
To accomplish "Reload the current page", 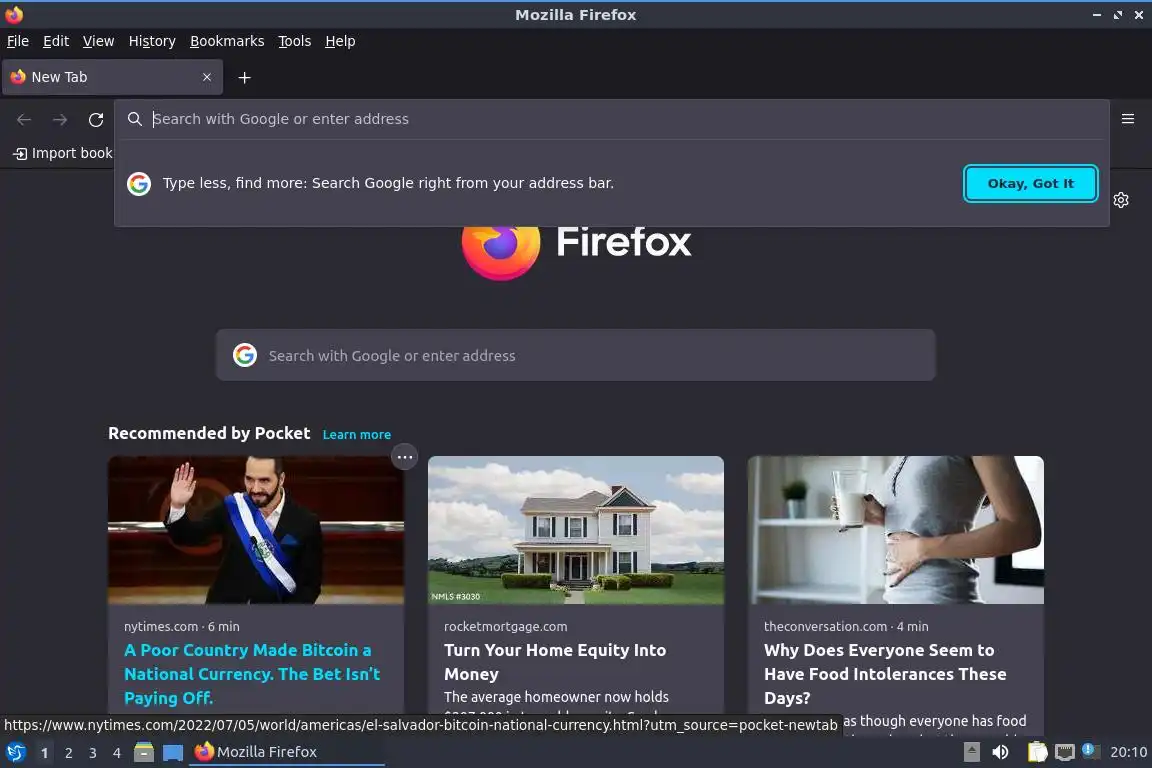I will [x=96, y=120].
